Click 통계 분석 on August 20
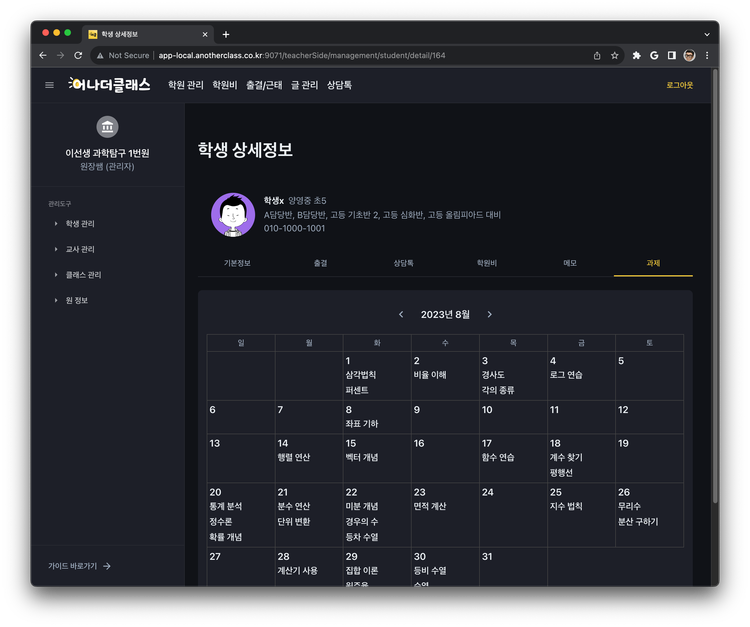 (x=226, y=506)
